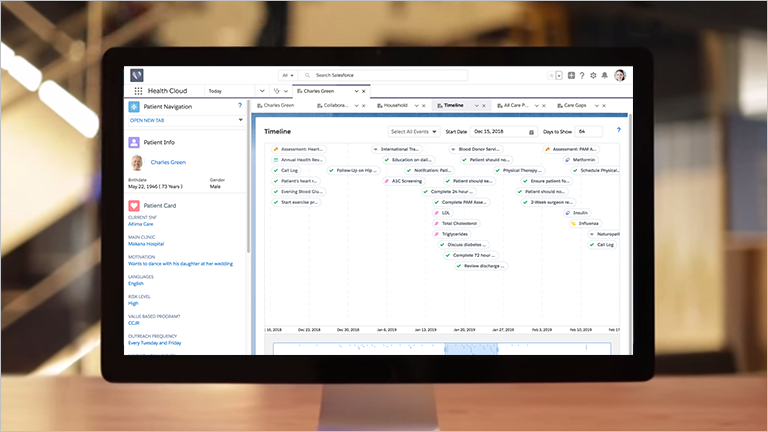Viewport: 768px width, 432px height.
Task: Open the setup gear icon
Action: pyautogui.click(x=593, y=75)
